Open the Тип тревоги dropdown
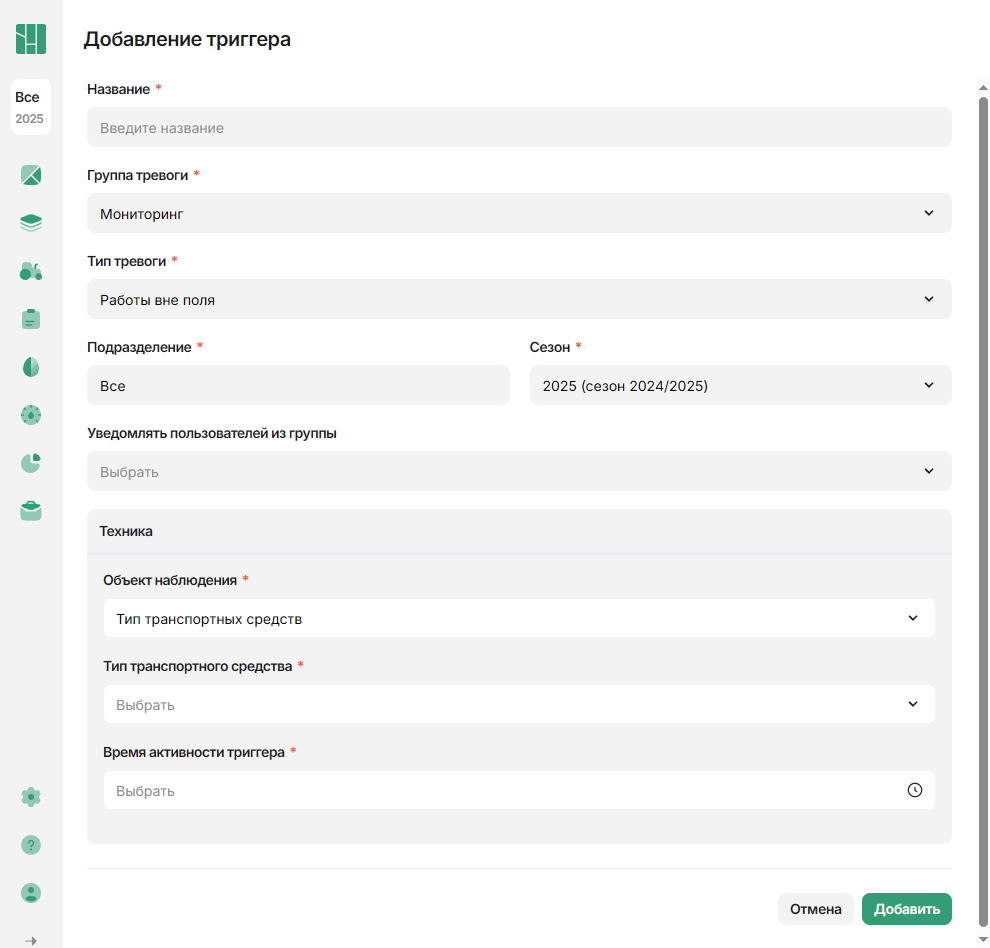Screen dimensions: 990x948 519,299
